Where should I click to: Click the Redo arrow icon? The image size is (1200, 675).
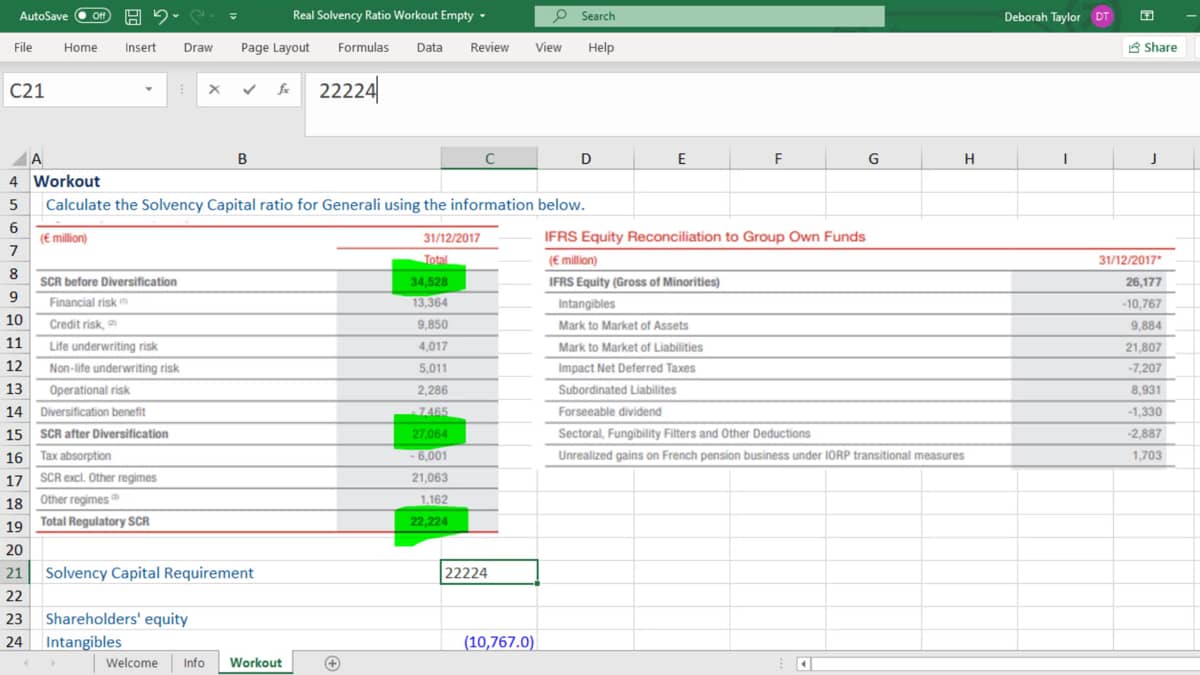198,16
